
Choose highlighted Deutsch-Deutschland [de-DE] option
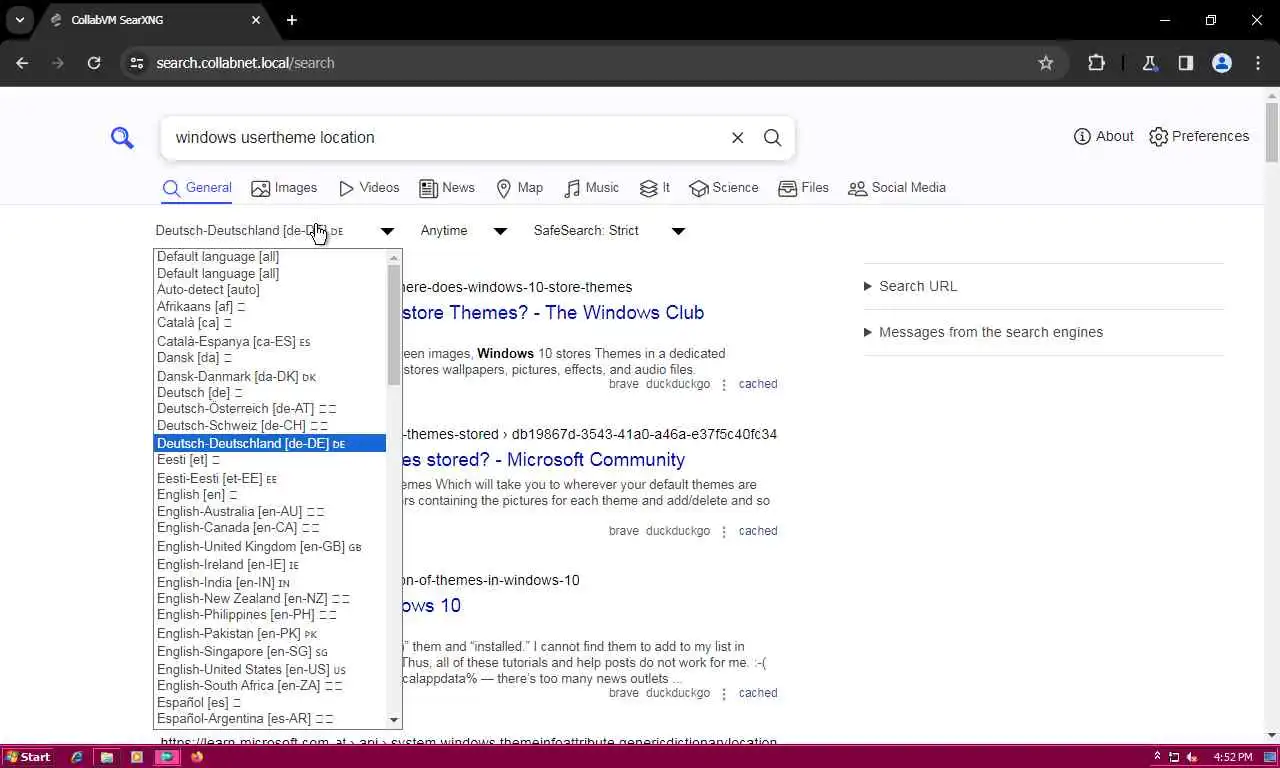270,443
